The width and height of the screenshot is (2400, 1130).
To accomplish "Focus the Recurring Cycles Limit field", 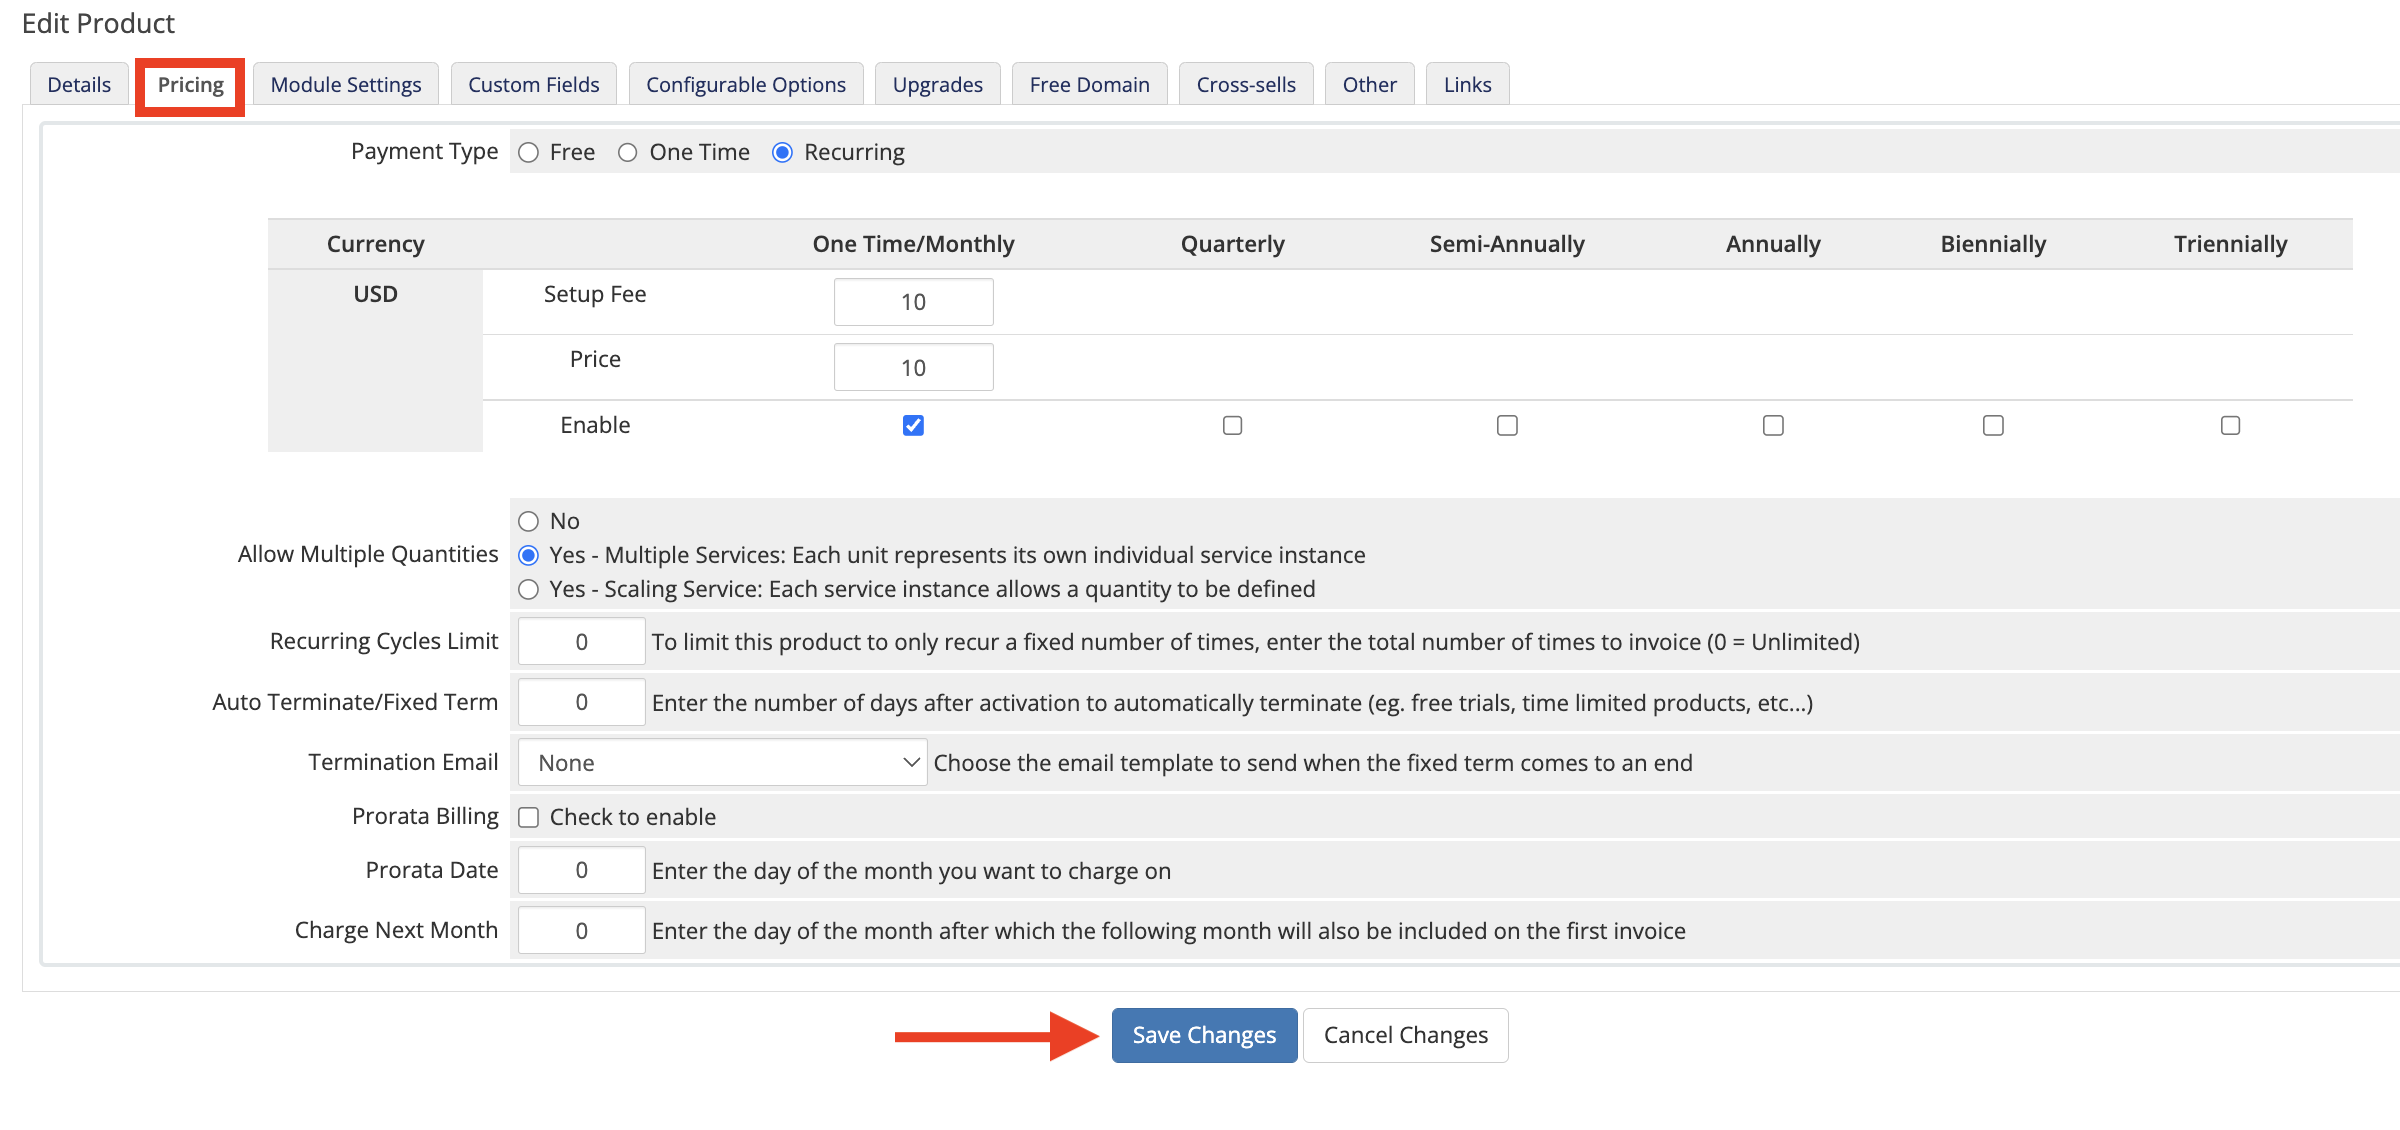I will coord(581,641).
